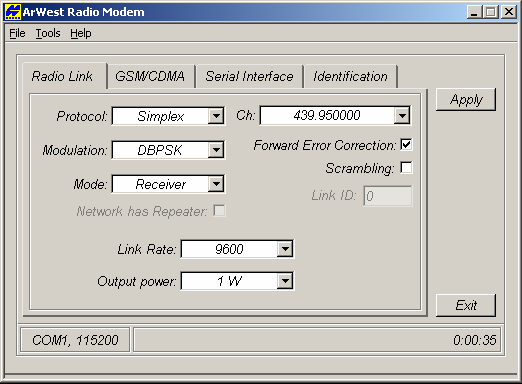Open the Identification tab

pyautogui.click(x=350, y=76)
